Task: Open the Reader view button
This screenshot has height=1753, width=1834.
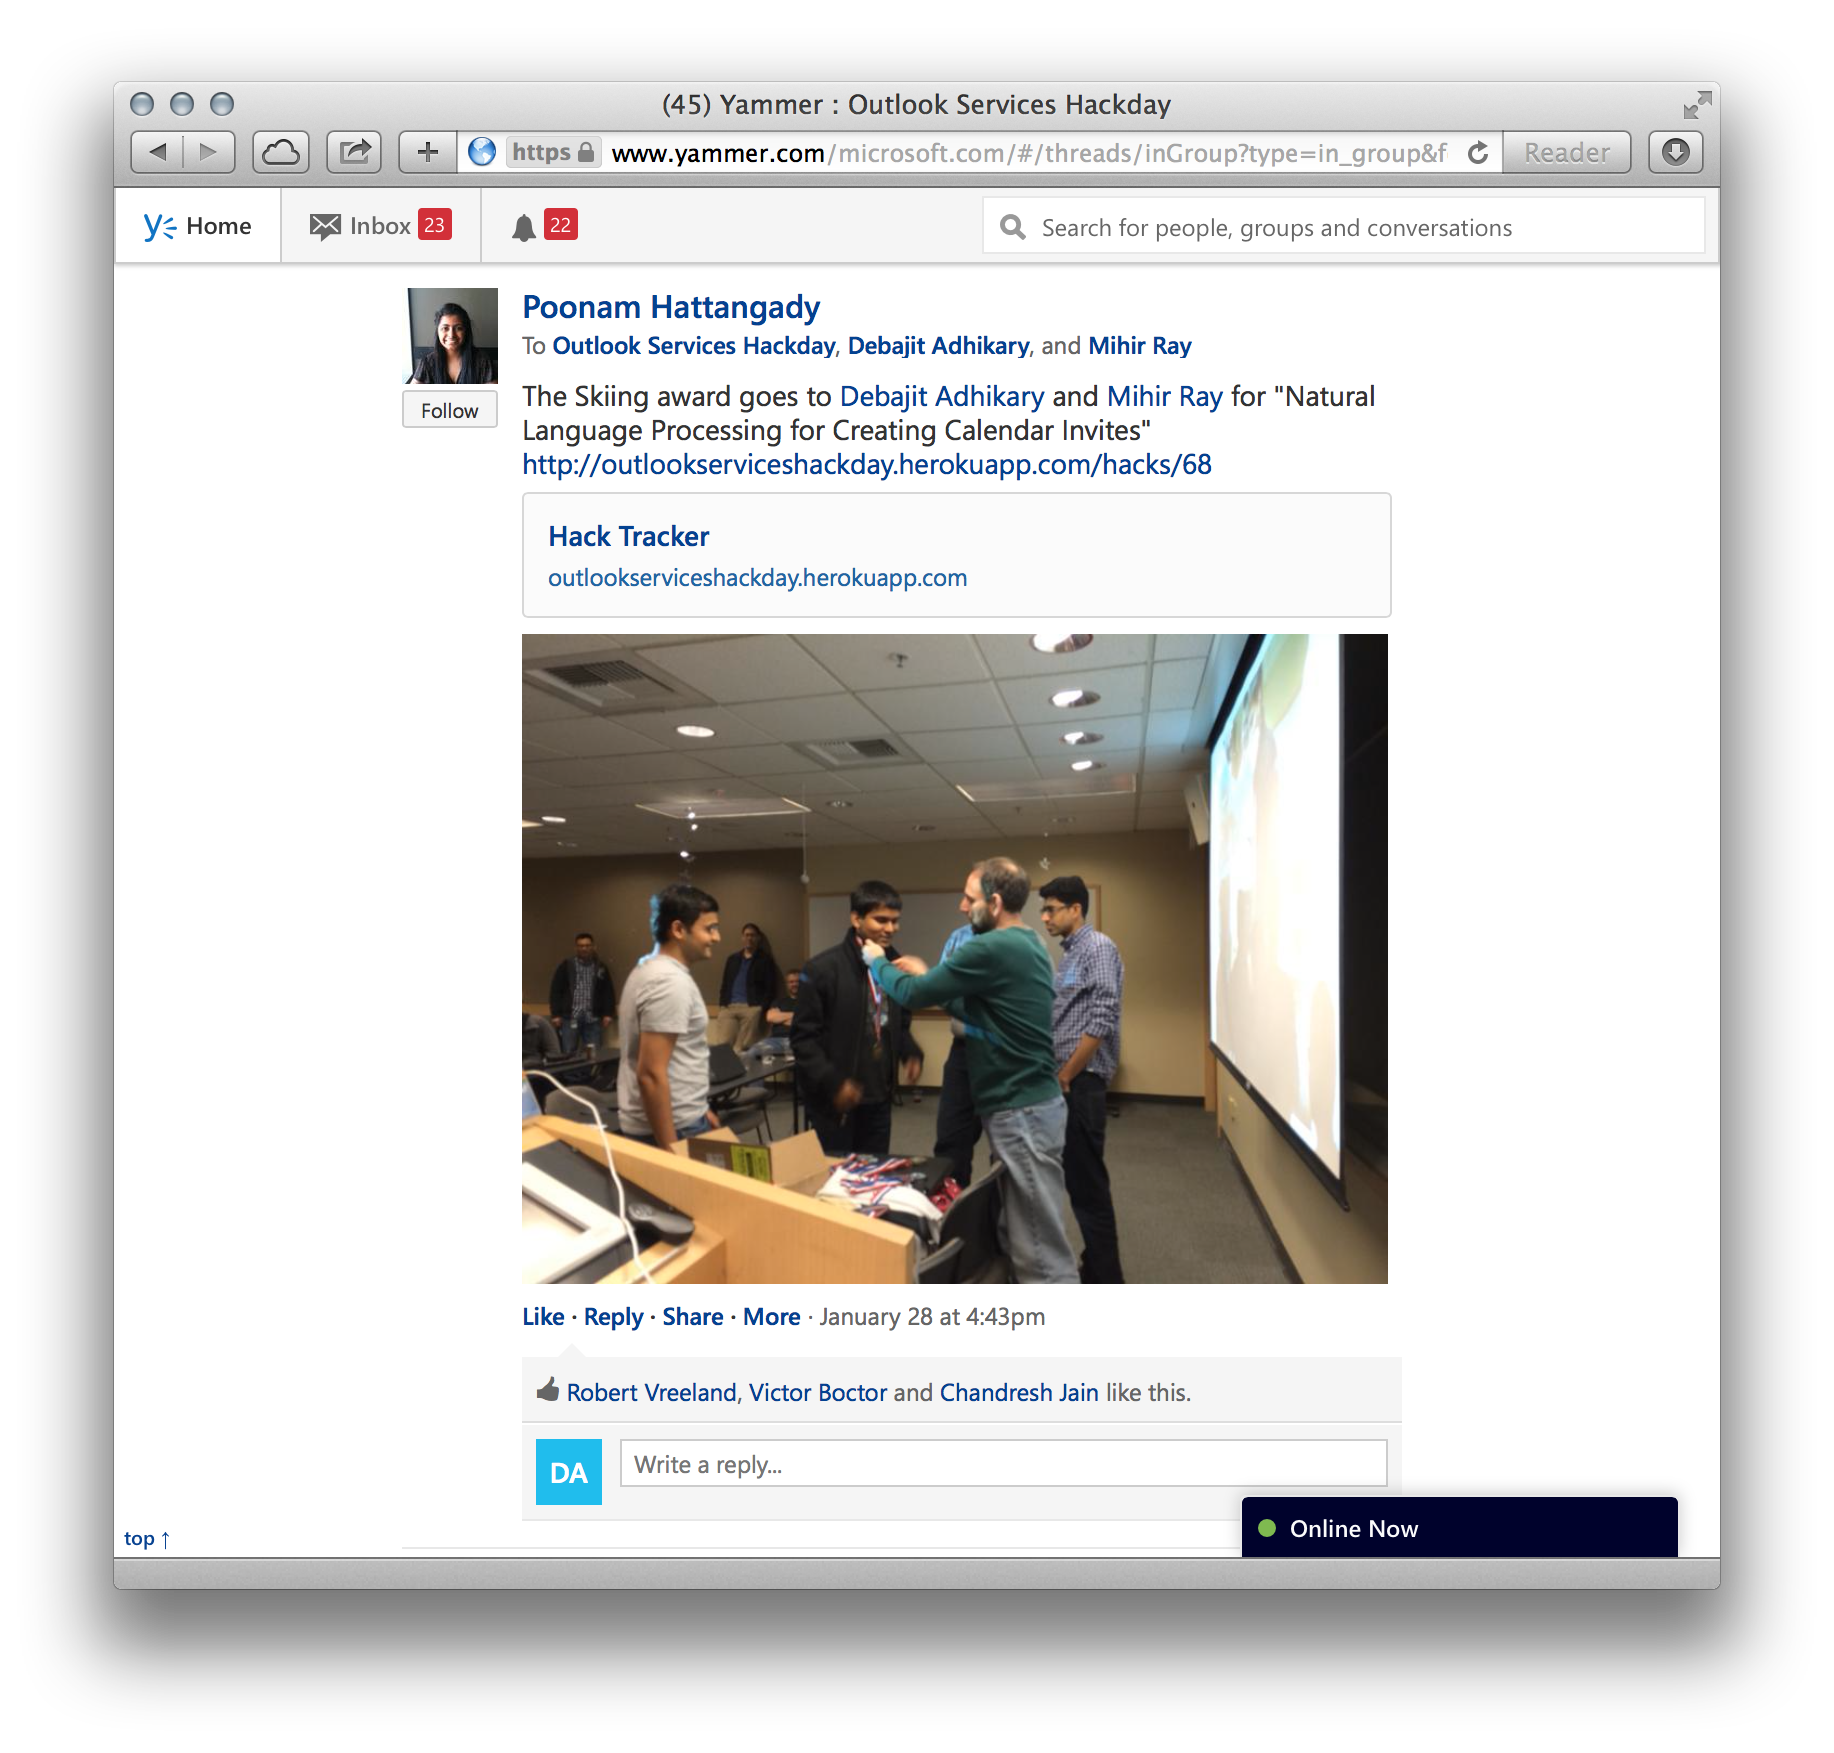Action: click(x=1566, y=152)
